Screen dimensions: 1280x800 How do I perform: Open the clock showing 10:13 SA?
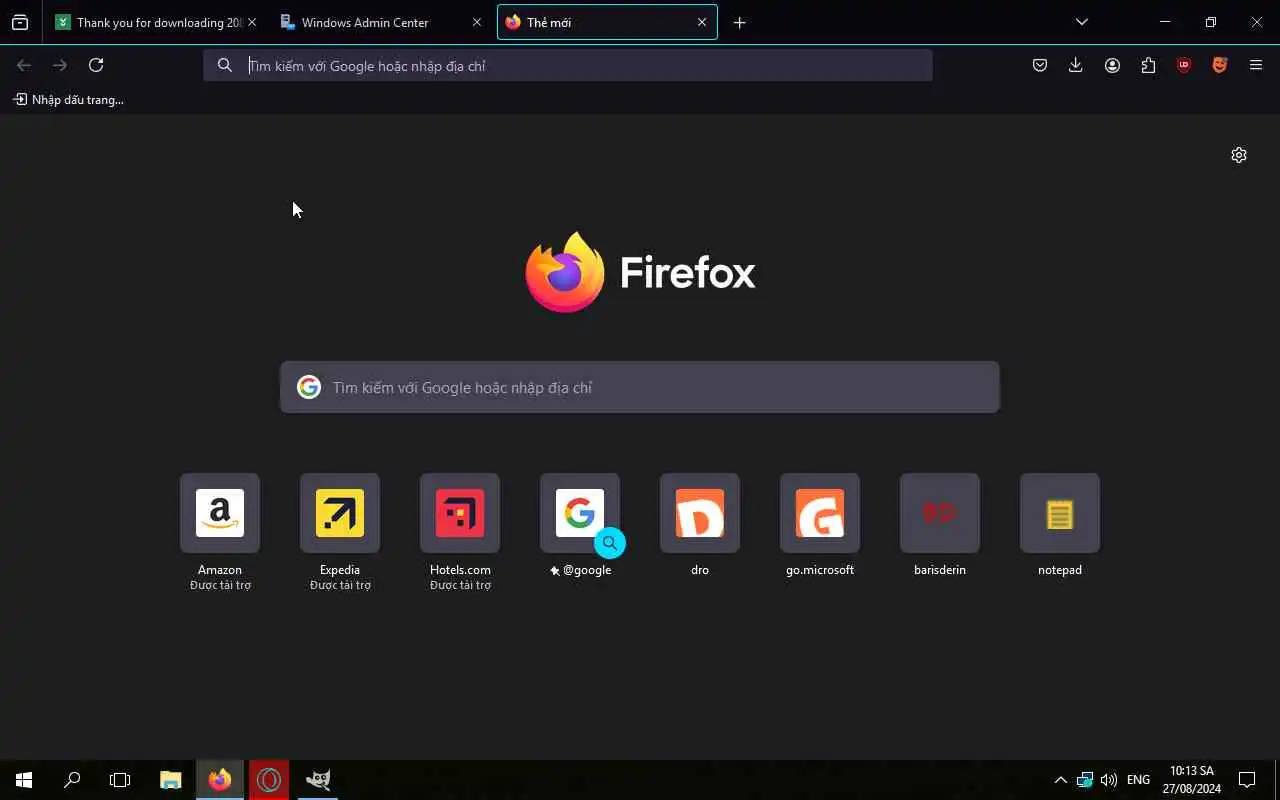coord(1191,780)
